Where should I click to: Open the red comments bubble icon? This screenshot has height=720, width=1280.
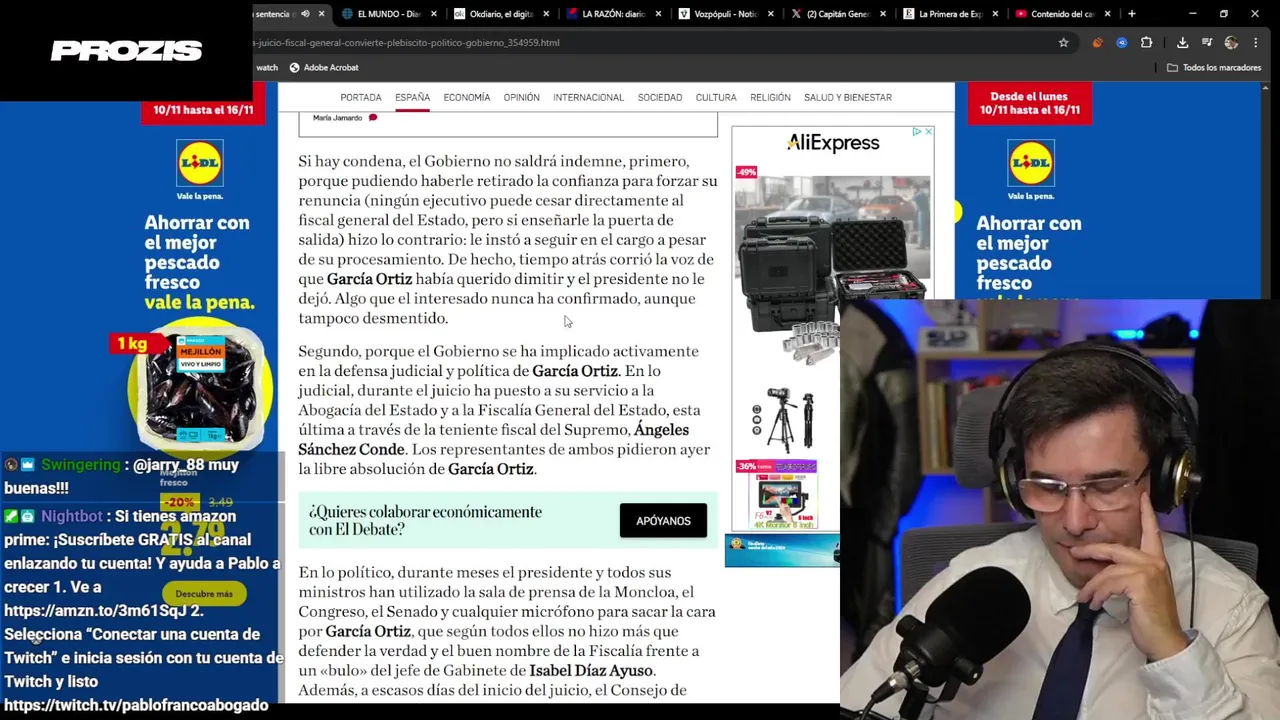[x=373, y=118]
